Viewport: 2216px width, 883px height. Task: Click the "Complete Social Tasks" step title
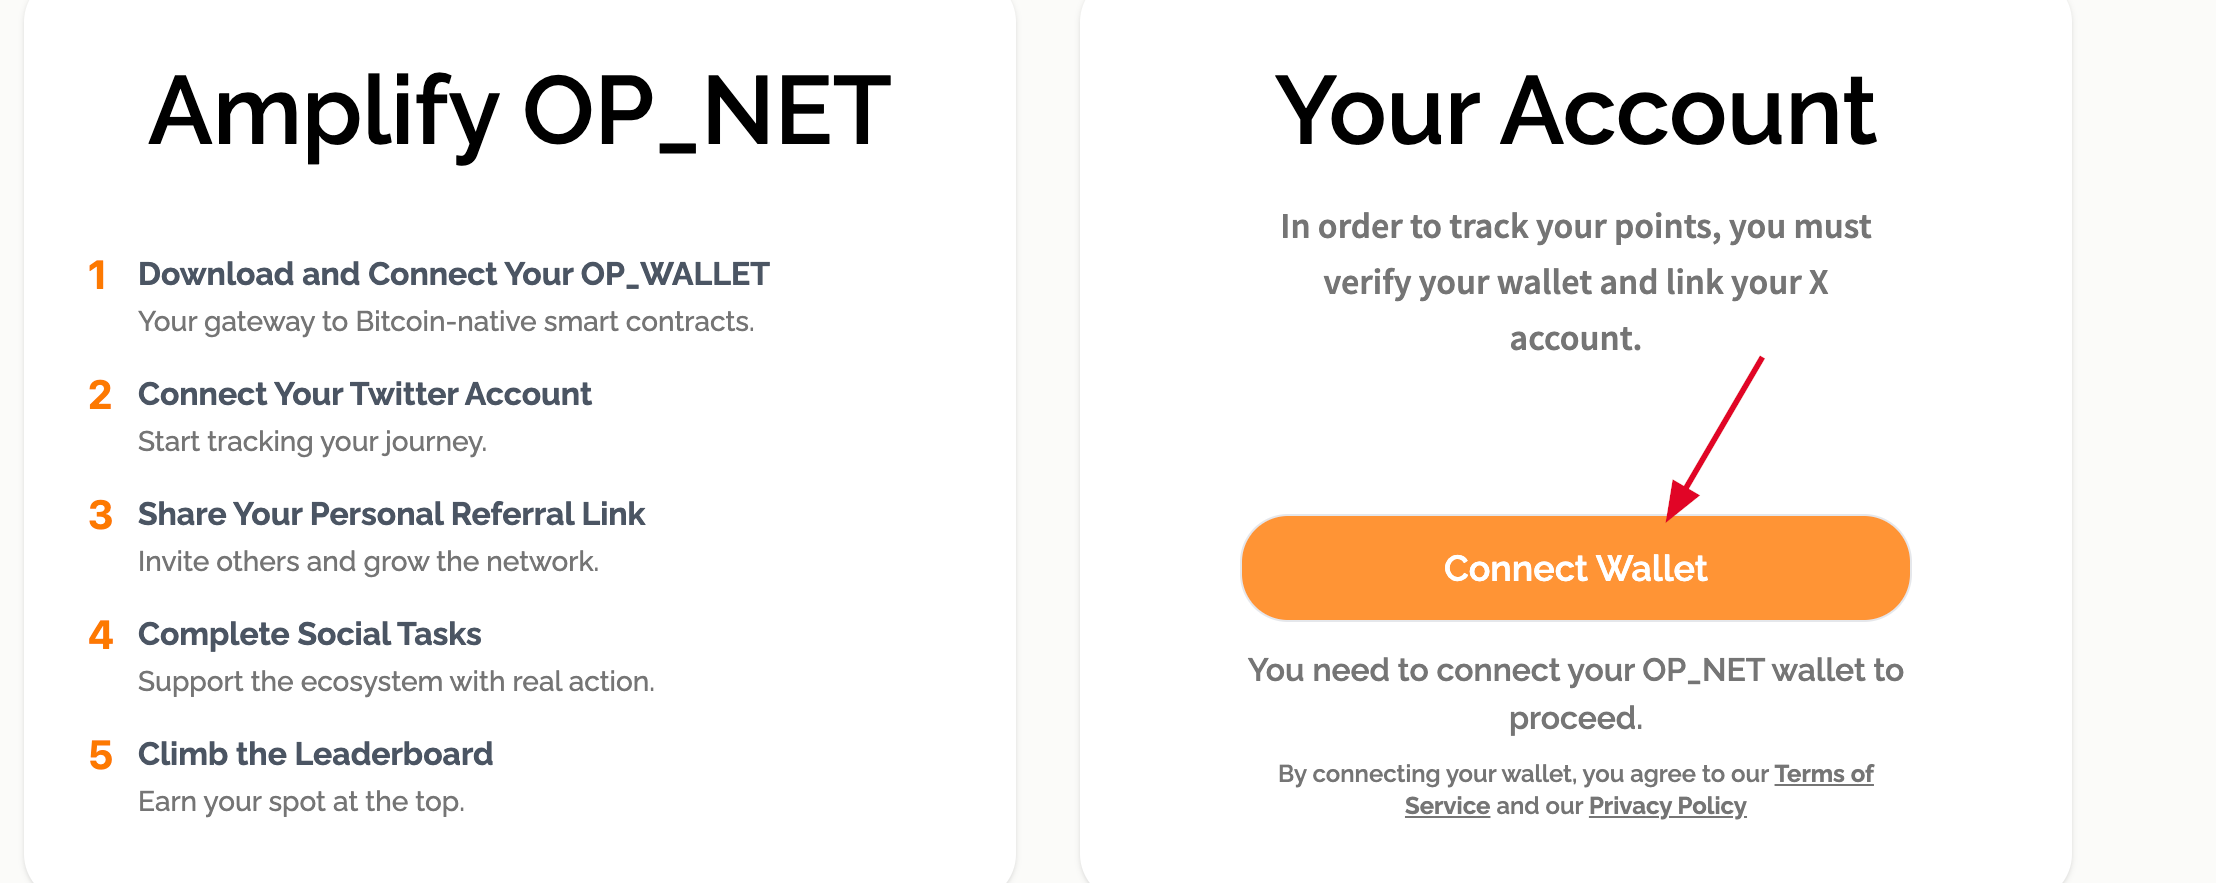click(x=309, y=634)
